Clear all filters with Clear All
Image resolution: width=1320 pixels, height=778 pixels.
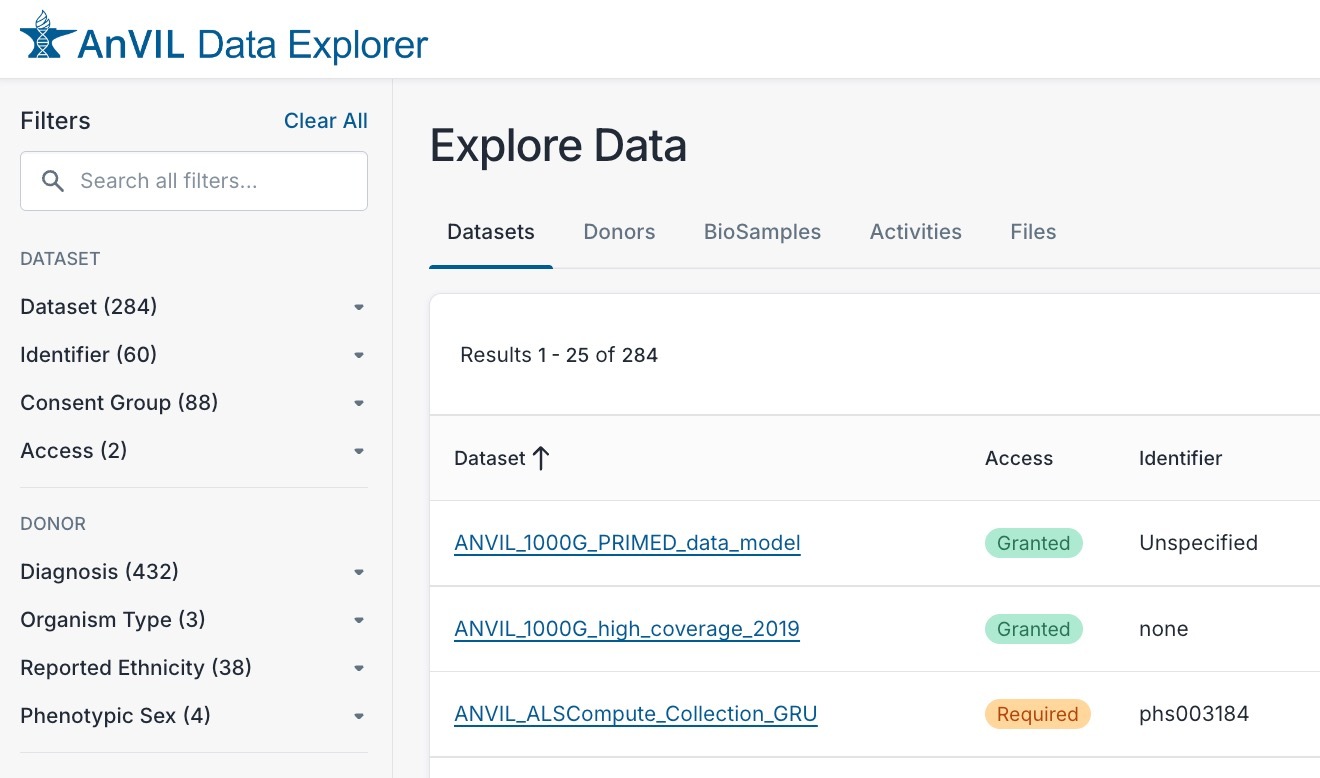[x=325, y=121]
